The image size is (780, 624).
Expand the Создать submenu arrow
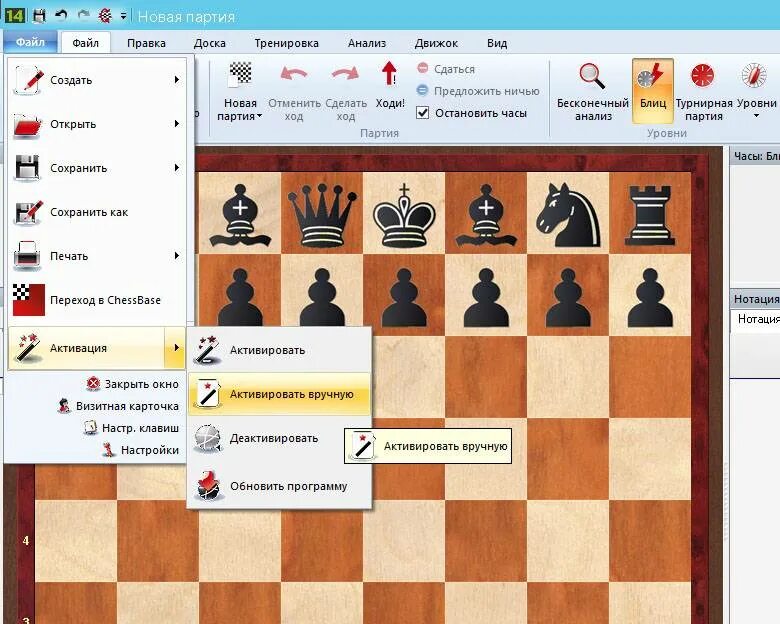point(177,80)
